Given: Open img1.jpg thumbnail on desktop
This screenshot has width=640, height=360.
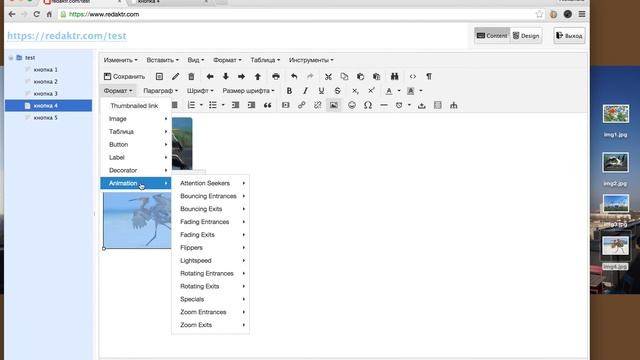Looking at the screenshot, I should 616,114.
